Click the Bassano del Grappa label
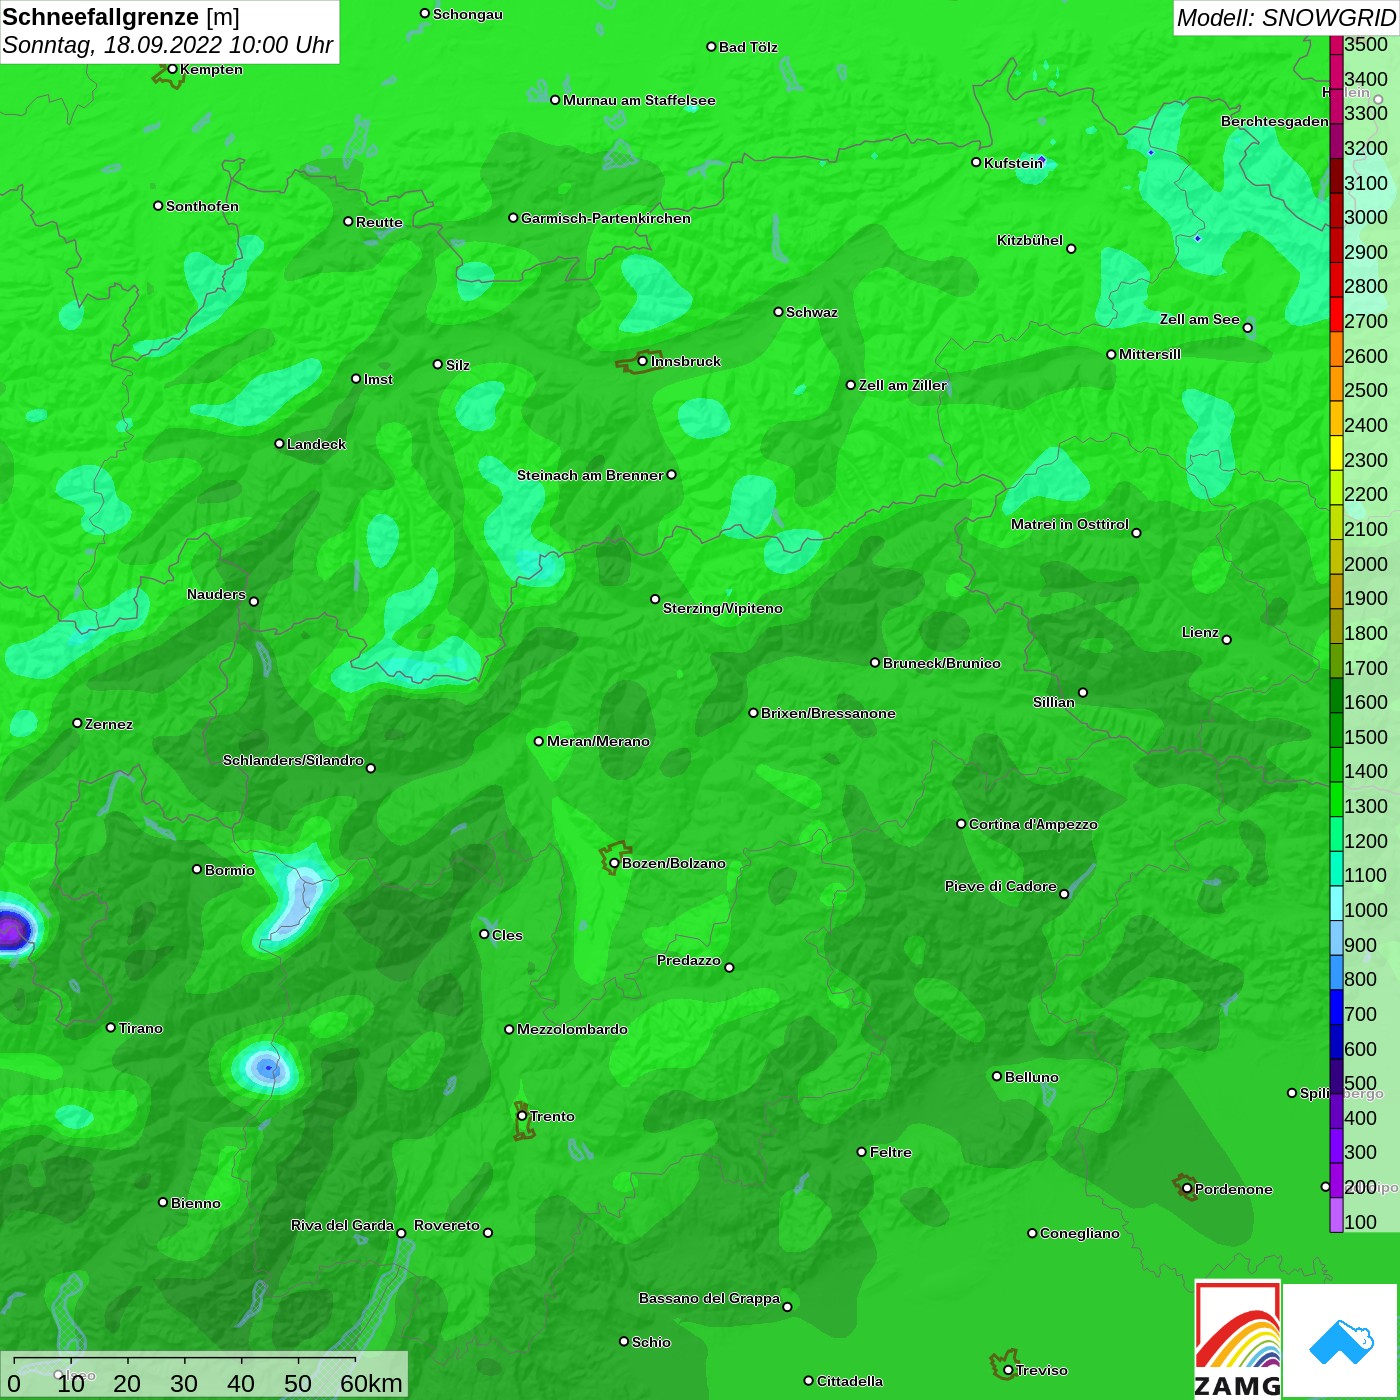The width and height of the screenshot is (1400, 1400). coord(709,1298)
